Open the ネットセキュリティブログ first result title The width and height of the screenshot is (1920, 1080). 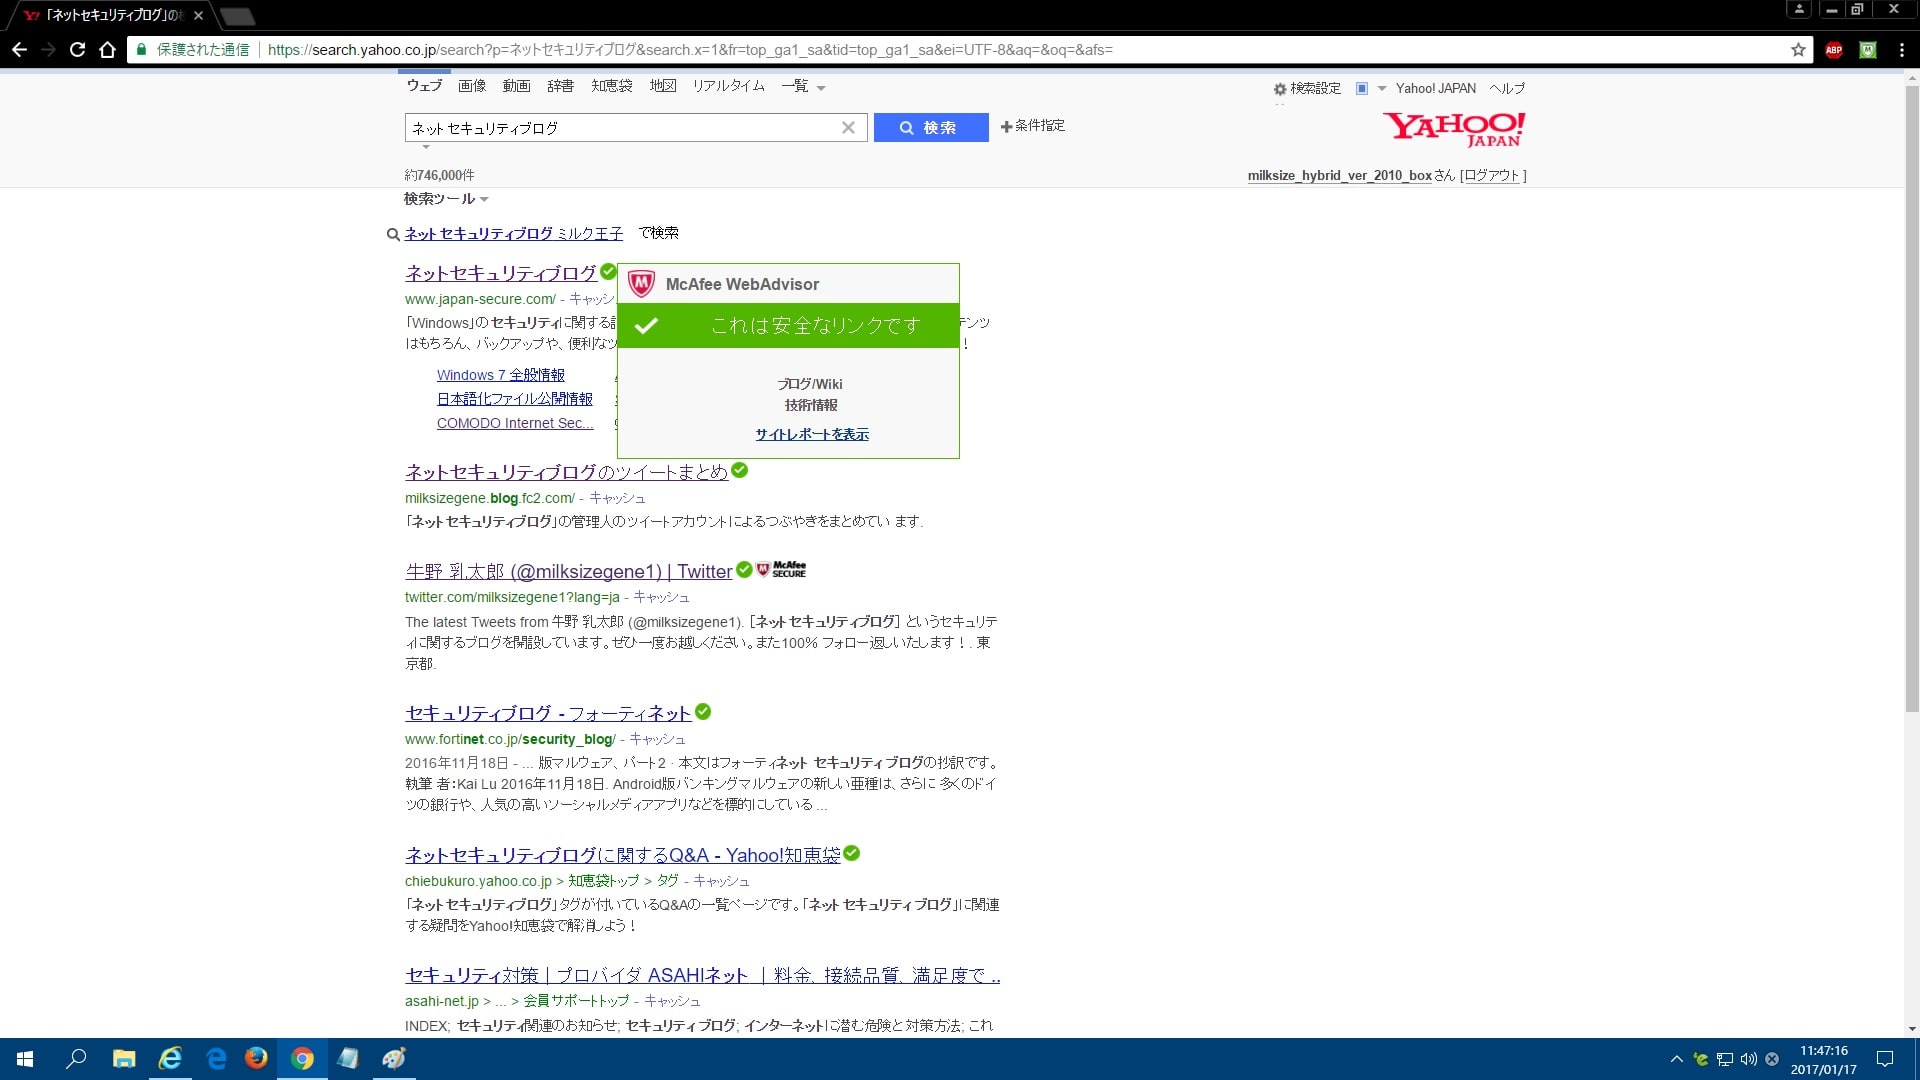coord(501,273)
